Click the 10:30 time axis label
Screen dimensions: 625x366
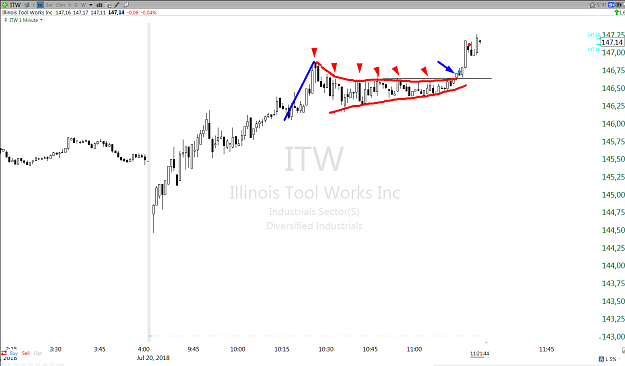(326, 349)
